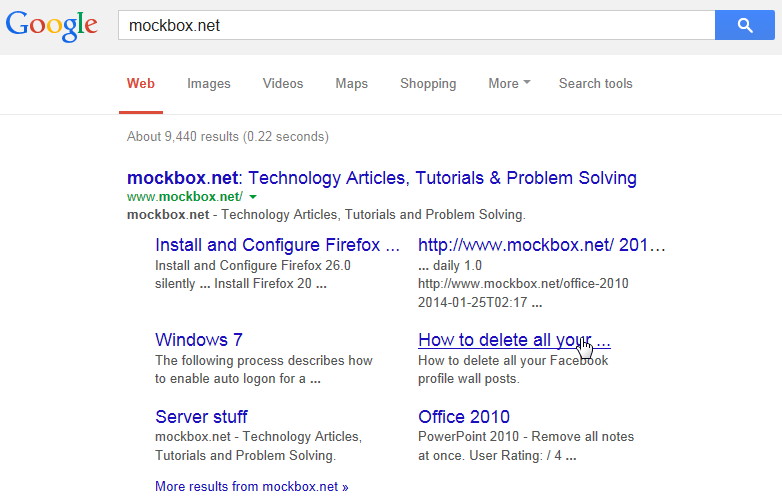Click the snippet 'The following process describes how'
782x504 pixels.
coord(264,360)
